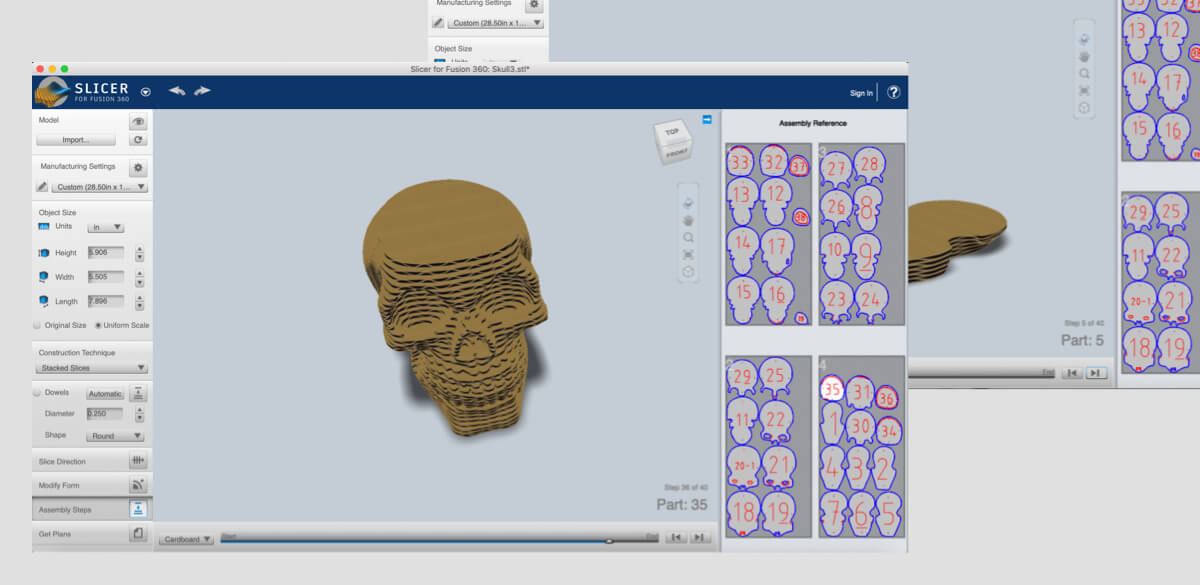Screen dimensions: 1200x585
Task: Open Custom preset dropdown in background window
Action: click(x=496, y=22)
